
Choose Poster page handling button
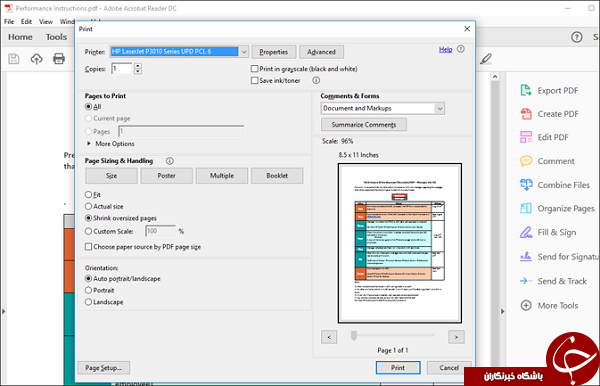point(166,176)
